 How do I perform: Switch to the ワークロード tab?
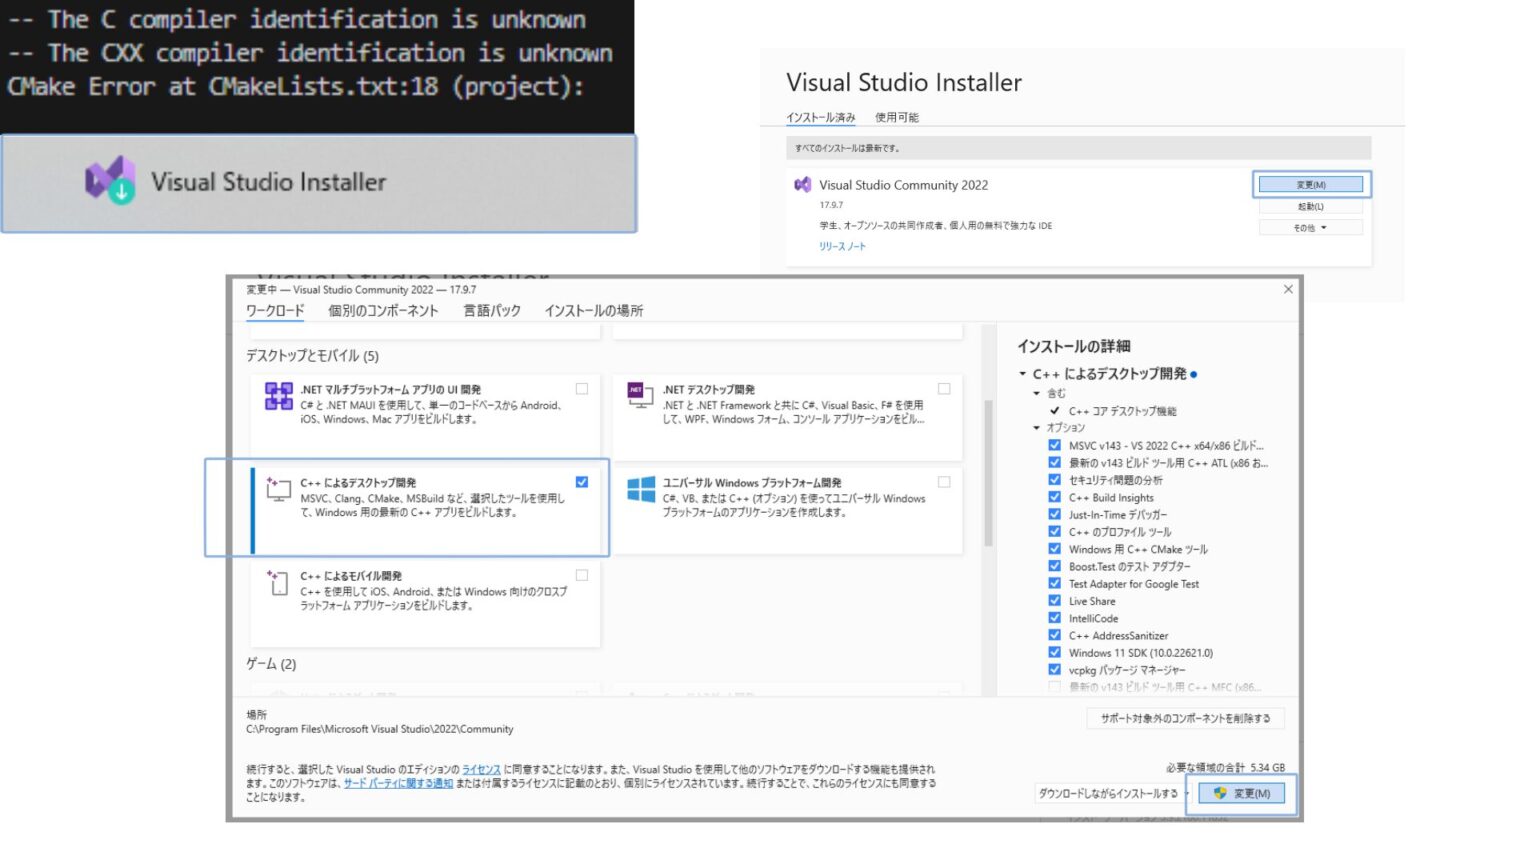(x=275, y=311)
